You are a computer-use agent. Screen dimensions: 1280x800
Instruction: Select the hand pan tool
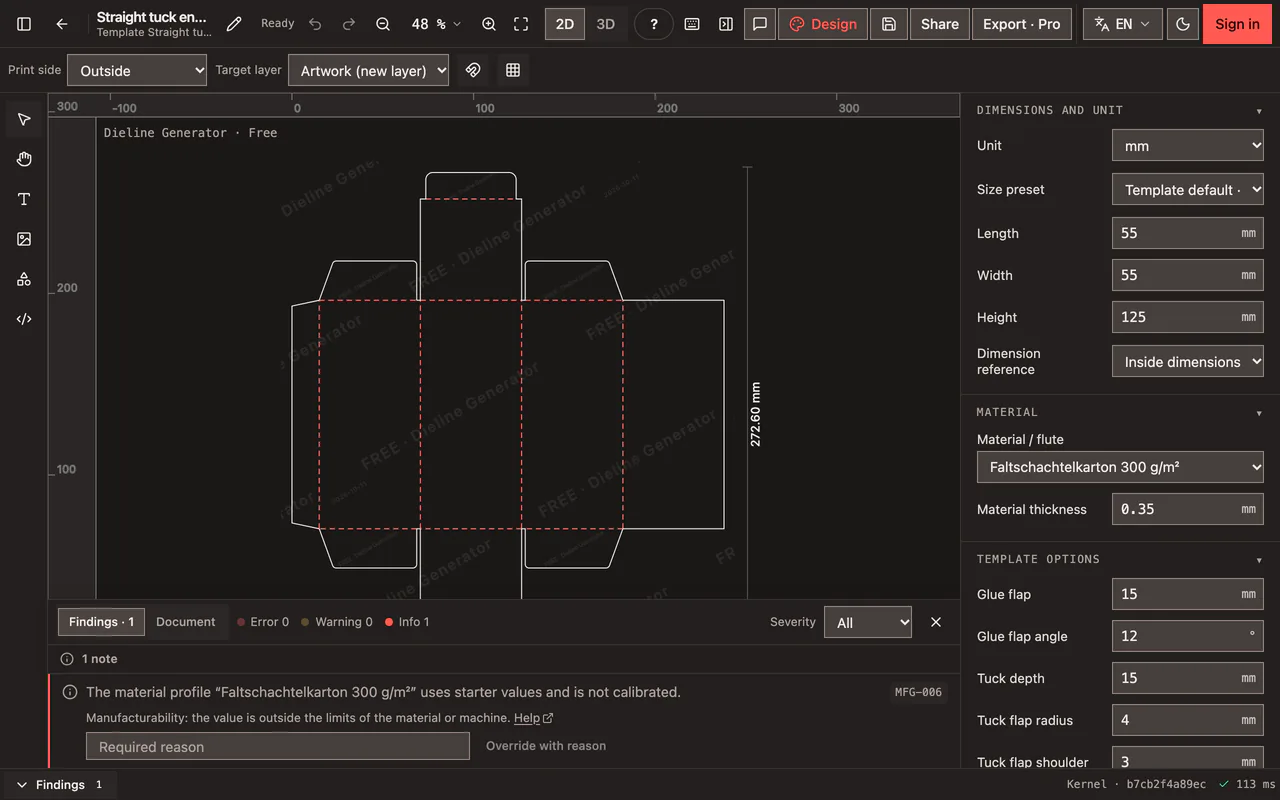(x=24, y=159)
